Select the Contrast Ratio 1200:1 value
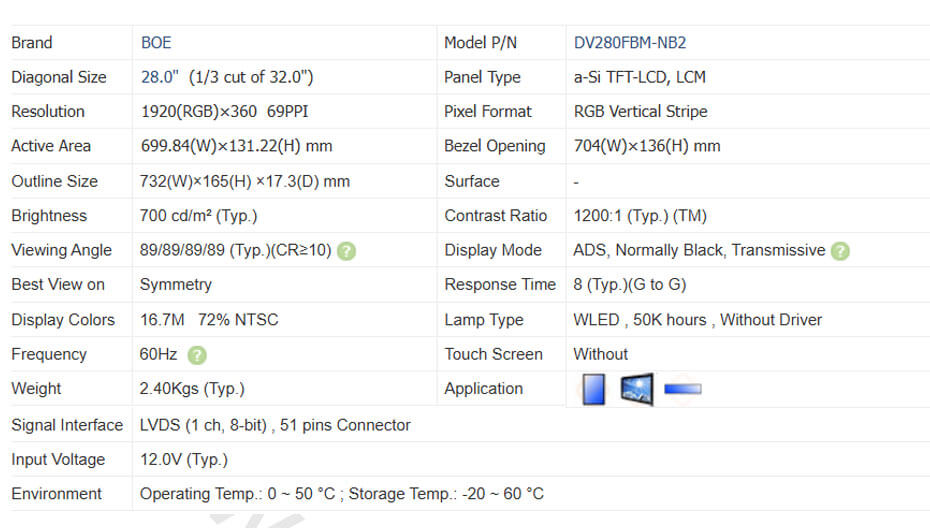Viewport: 930px width, 528px height. pos(645,216)
